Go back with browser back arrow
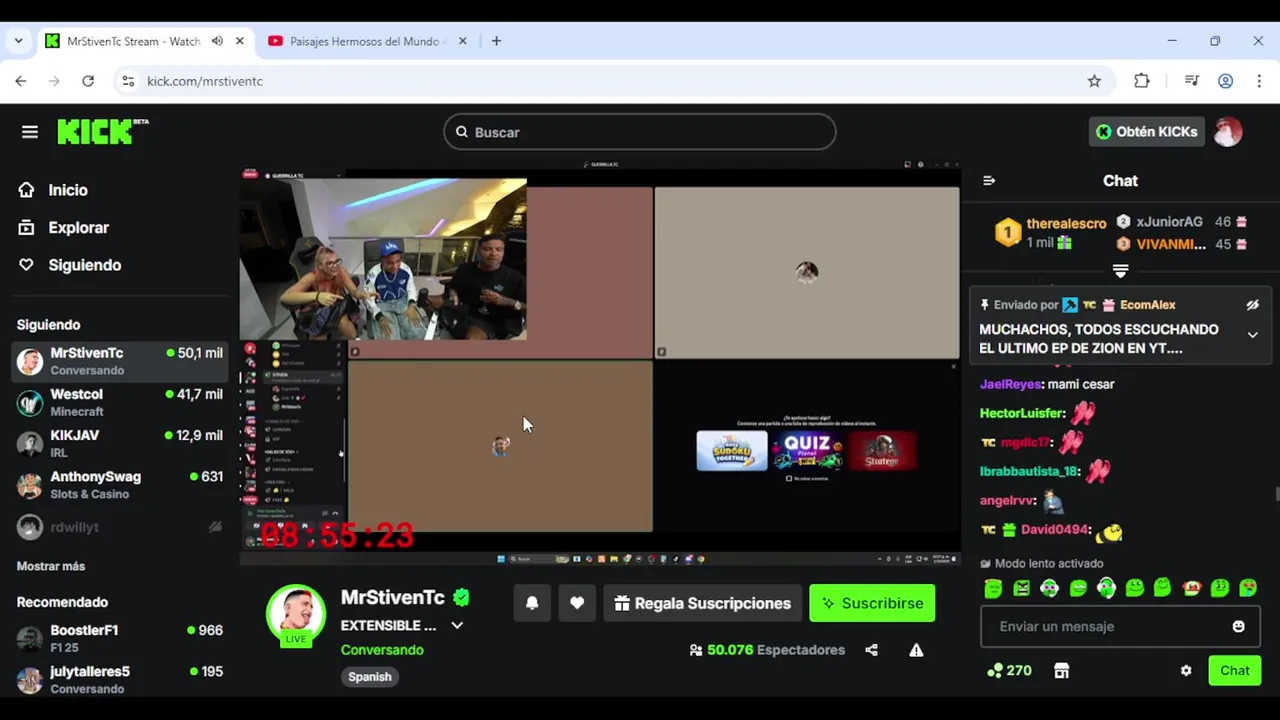This screenshot has height=720, width=1280. pos(21,81)
